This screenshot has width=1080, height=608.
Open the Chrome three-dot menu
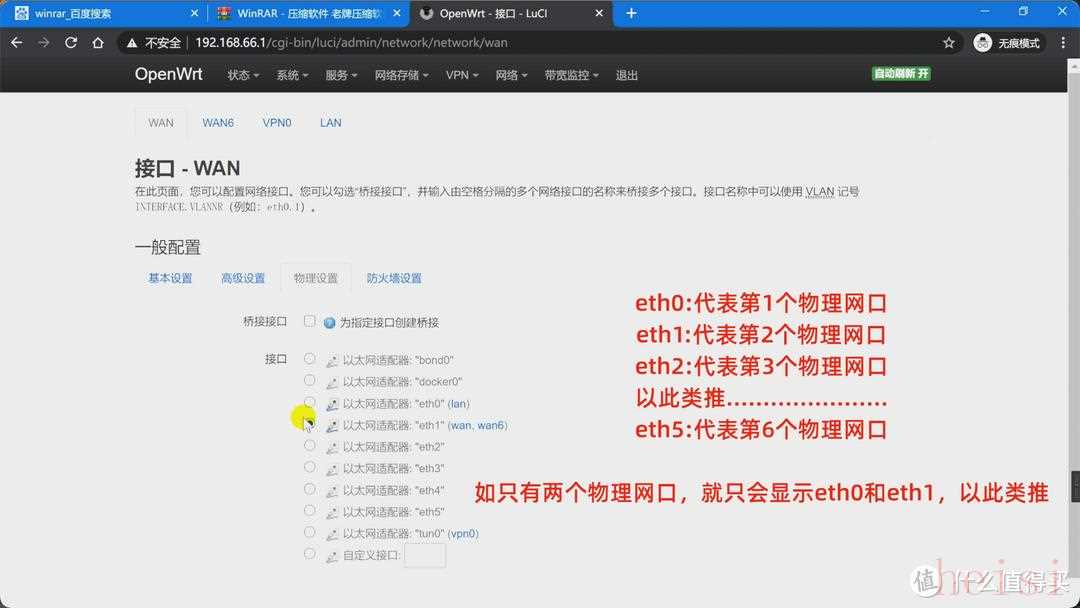pyautogui.click(x=1063, y=43)
